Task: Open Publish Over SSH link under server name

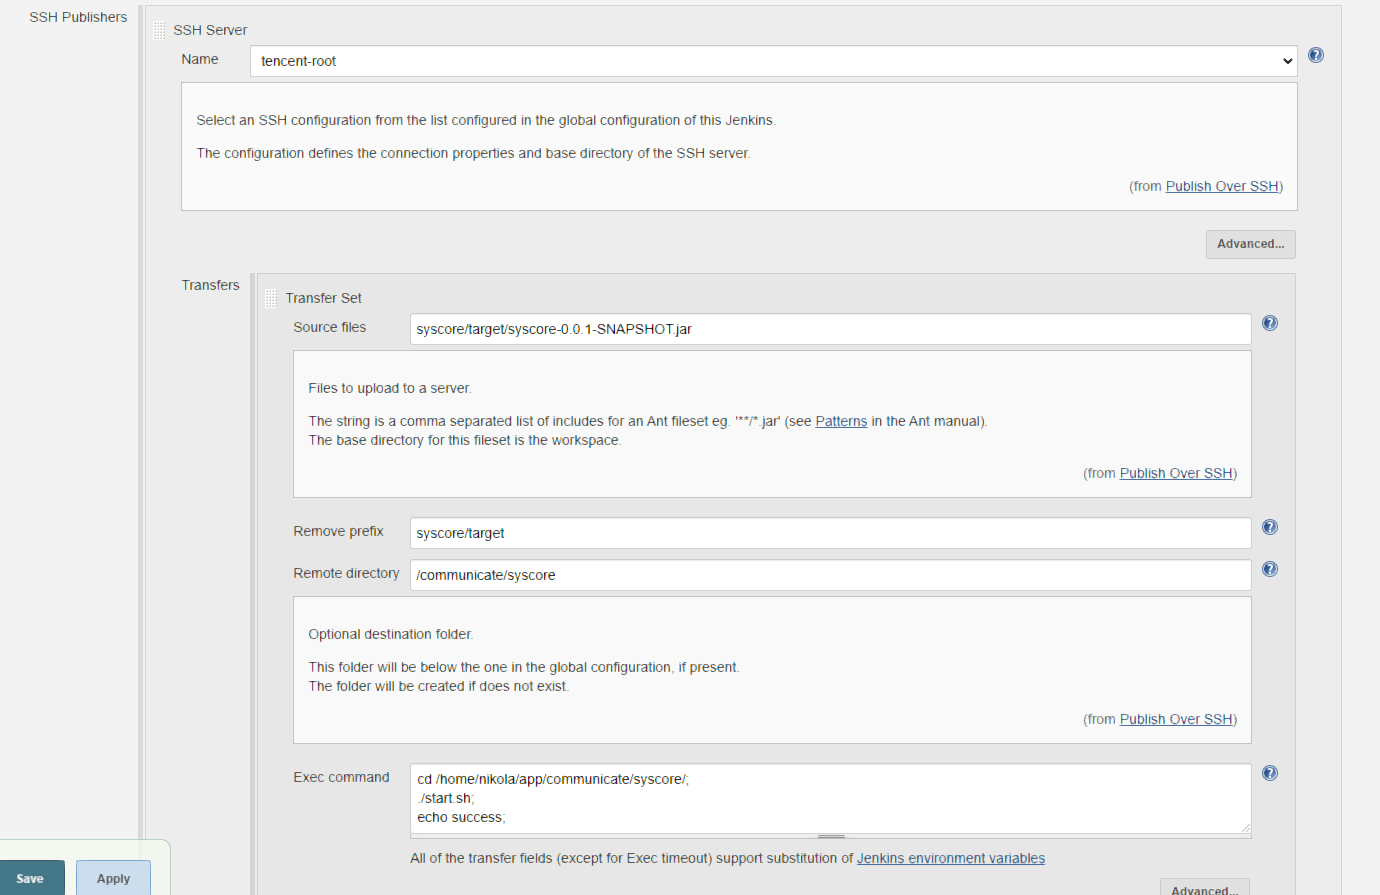Action: click(1222, 186)
